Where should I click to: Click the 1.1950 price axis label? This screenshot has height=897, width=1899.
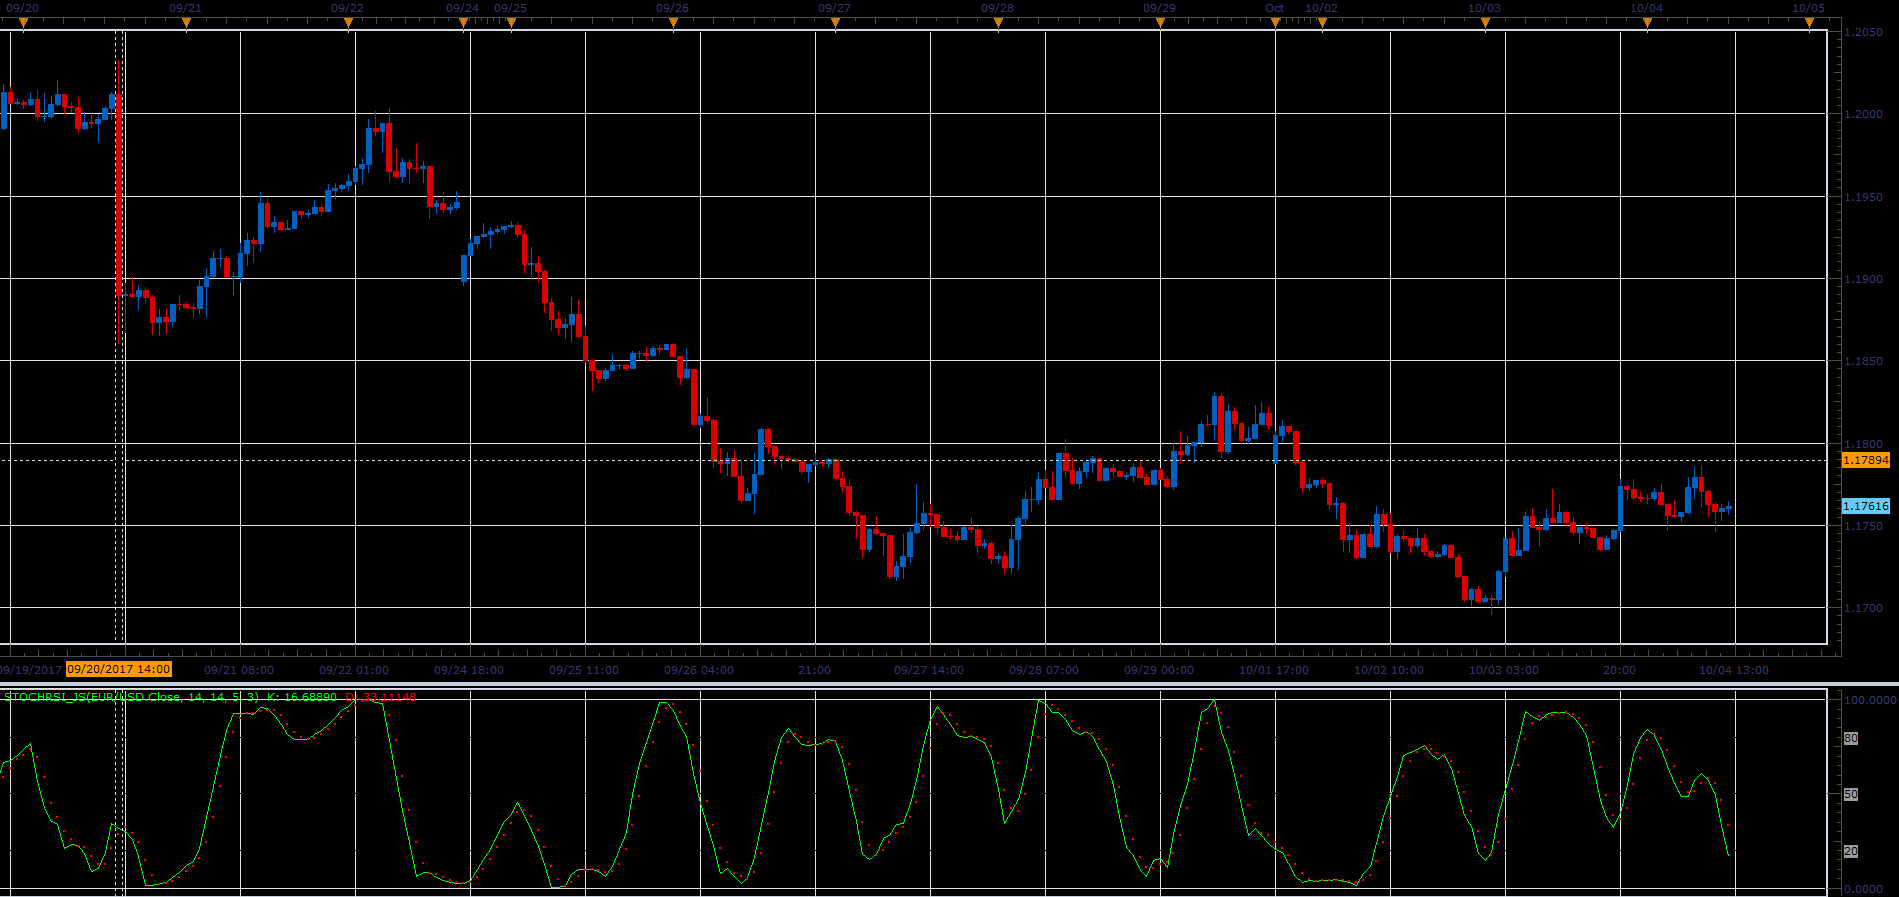click(x=1863, y=197)
